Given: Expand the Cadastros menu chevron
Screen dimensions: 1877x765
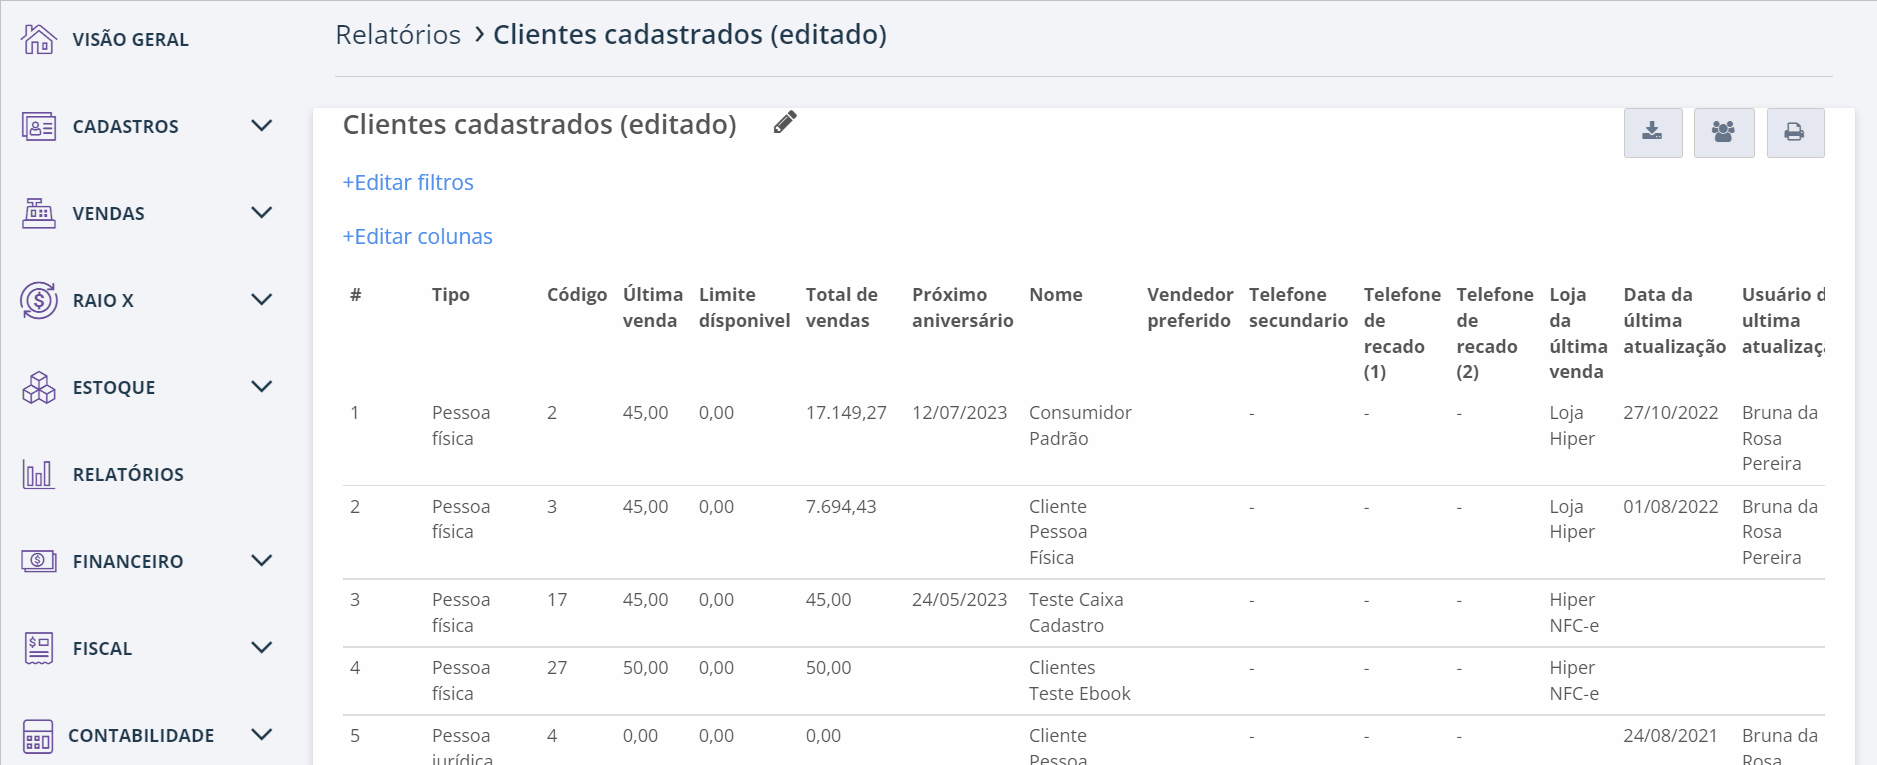Looking at the screenshot, I should point(262,126).
